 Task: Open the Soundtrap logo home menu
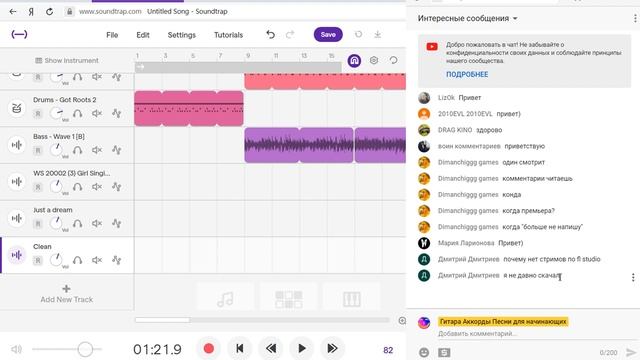[x=19, y=34]
